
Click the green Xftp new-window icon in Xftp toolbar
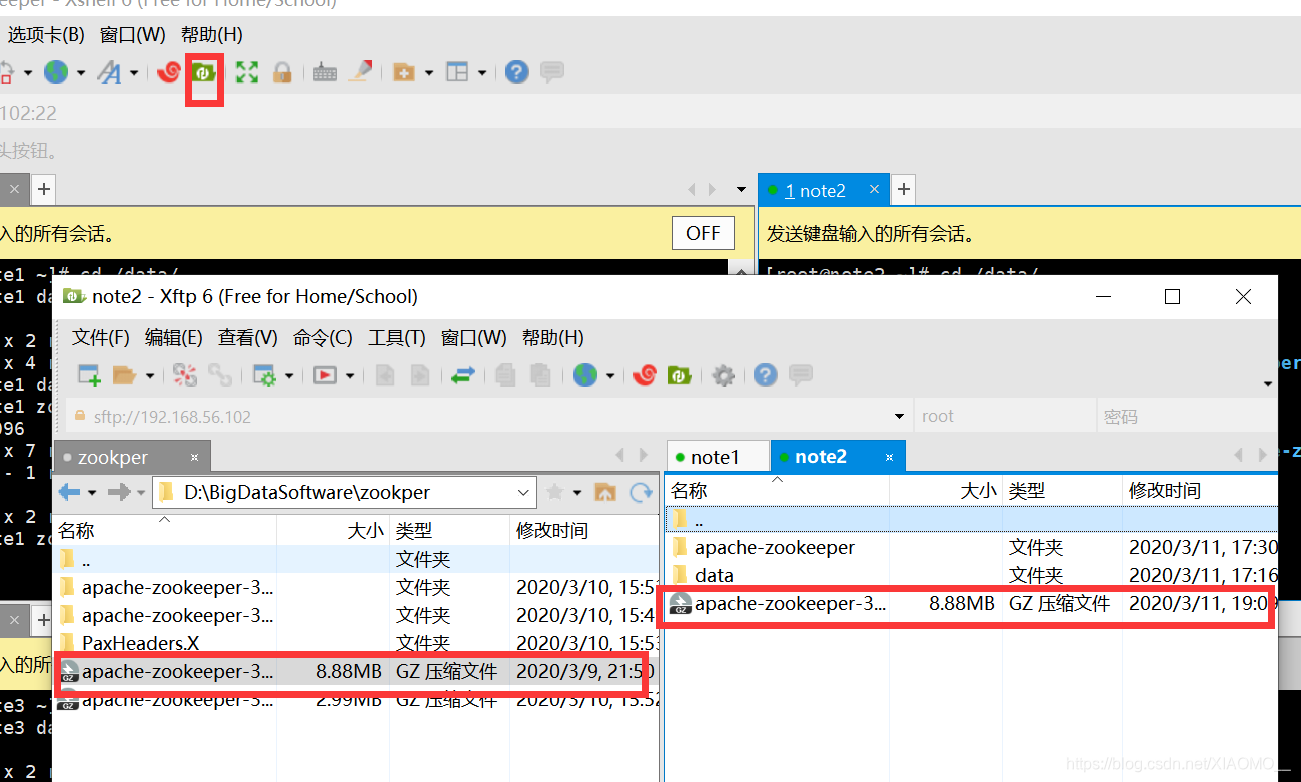point(680,375)
